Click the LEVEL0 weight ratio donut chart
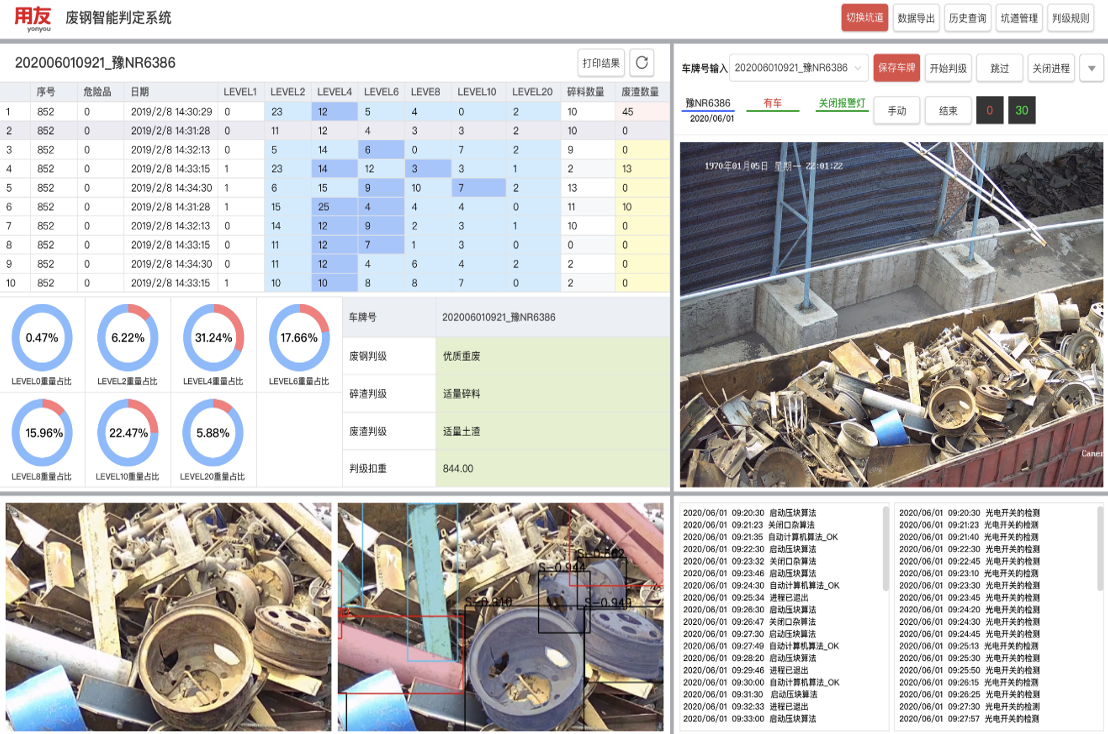This screenshot has width=1108, height=734. (42, 338)
